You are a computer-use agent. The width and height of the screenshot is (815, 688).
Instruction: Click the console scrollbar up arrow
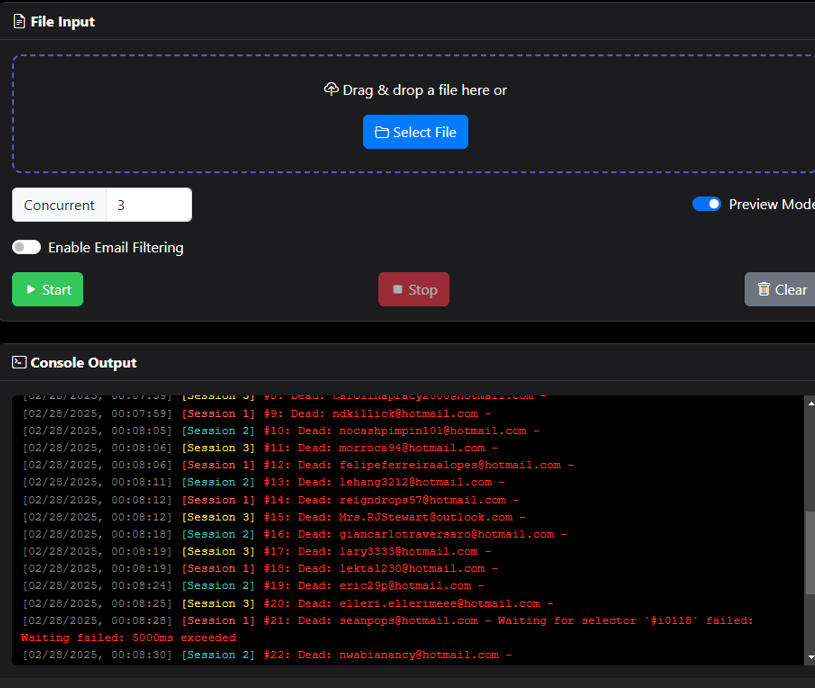click(810, 403)
